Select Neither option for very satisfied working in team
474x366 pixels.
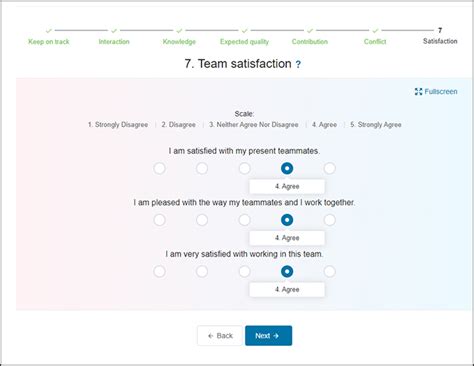[x=245, y=271]
